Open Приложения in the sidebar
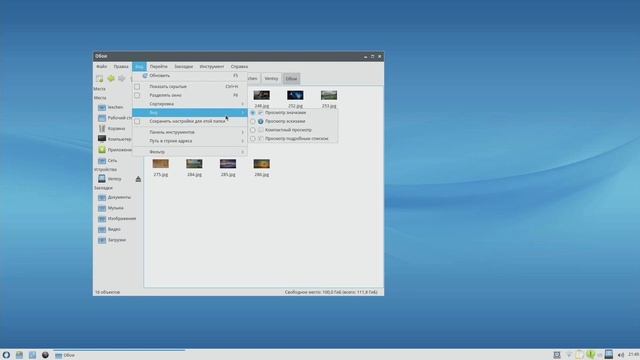 click(115, 150)
